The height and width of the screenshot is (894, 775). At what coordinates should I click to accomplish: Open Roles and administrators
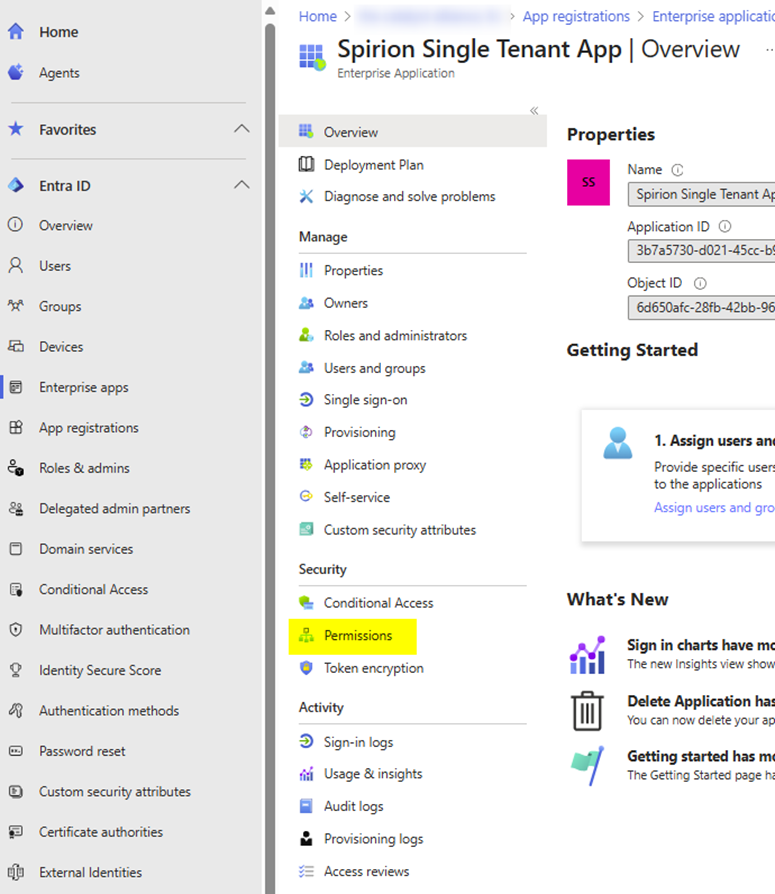[x=395, y=335]
